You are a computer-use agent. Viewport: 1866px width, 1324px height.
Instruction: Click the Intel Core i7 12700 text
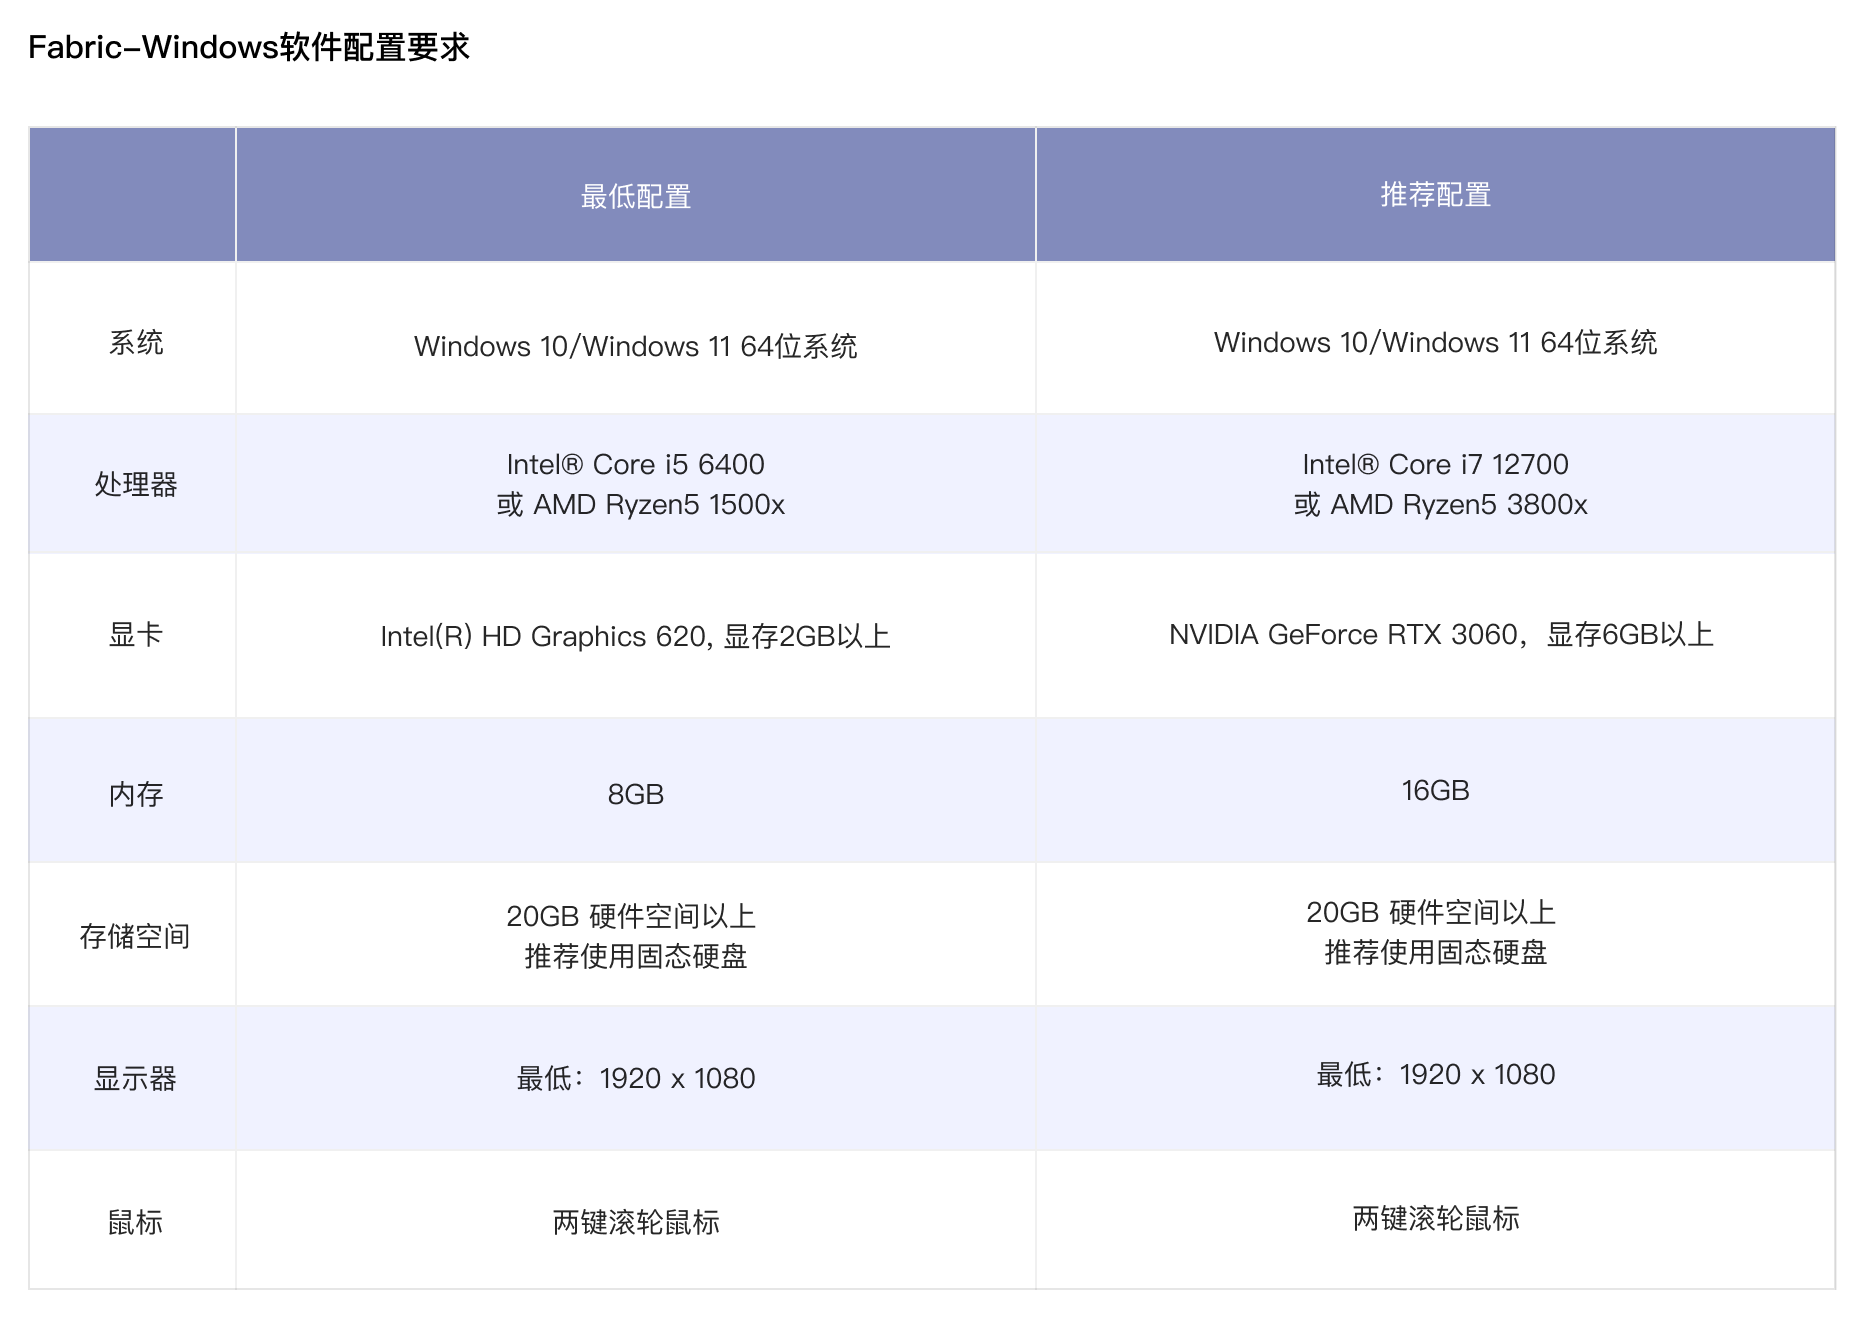coord(1435,465)
